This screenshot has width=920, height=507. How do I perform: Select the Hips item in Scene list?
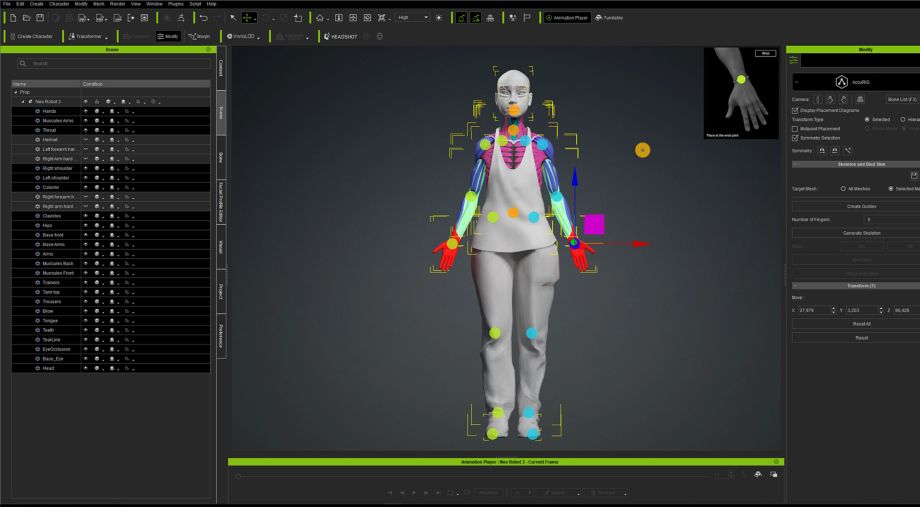click(x=48, y=225)
